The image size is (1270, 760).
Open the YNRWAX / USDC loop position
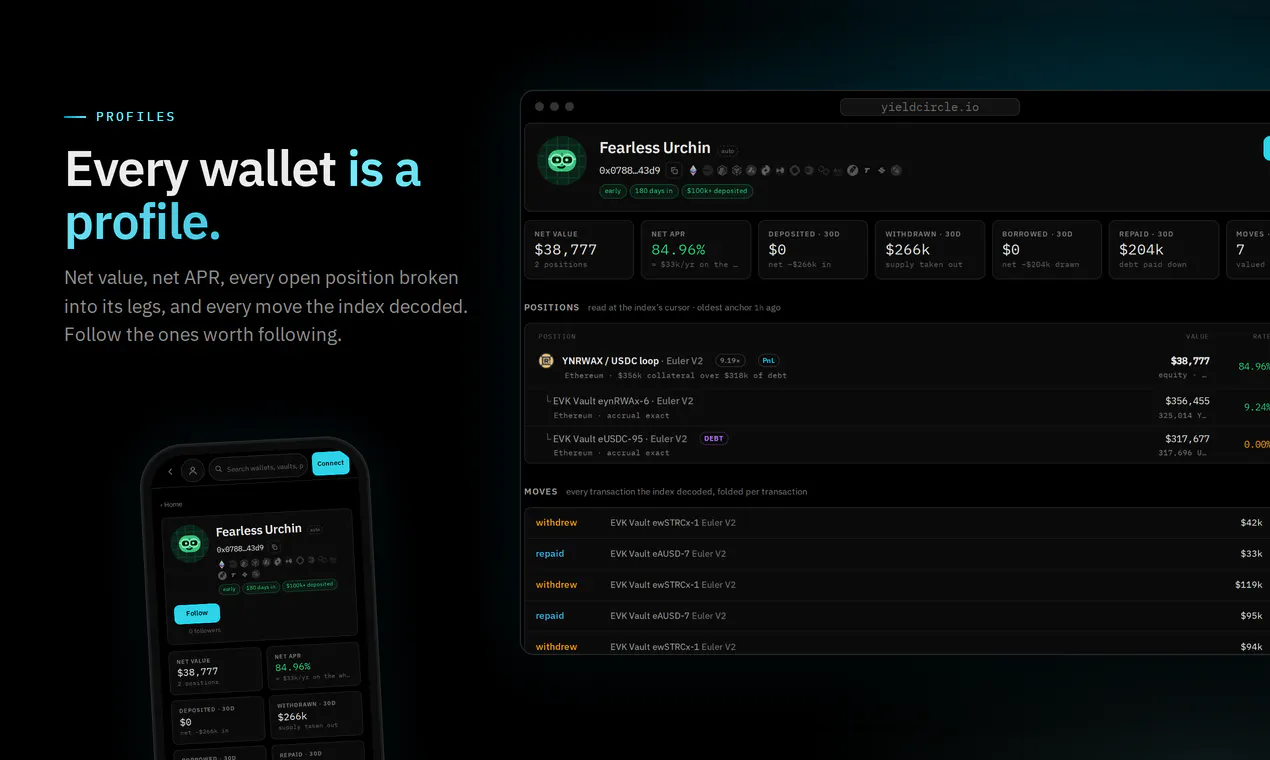click(x=897, y=366)
